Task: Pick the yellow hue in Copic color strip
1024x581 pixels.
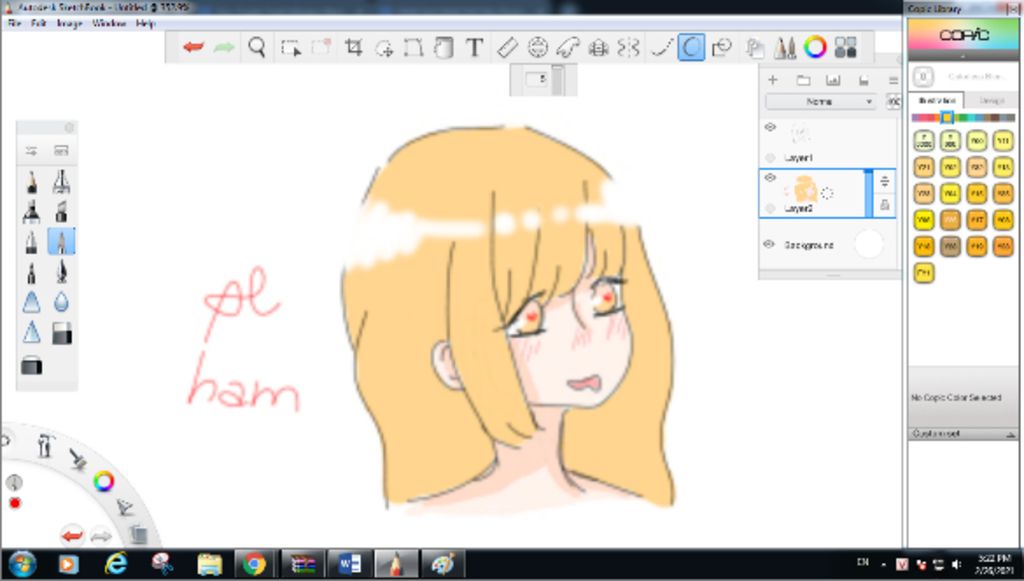Action: [946, 118]
